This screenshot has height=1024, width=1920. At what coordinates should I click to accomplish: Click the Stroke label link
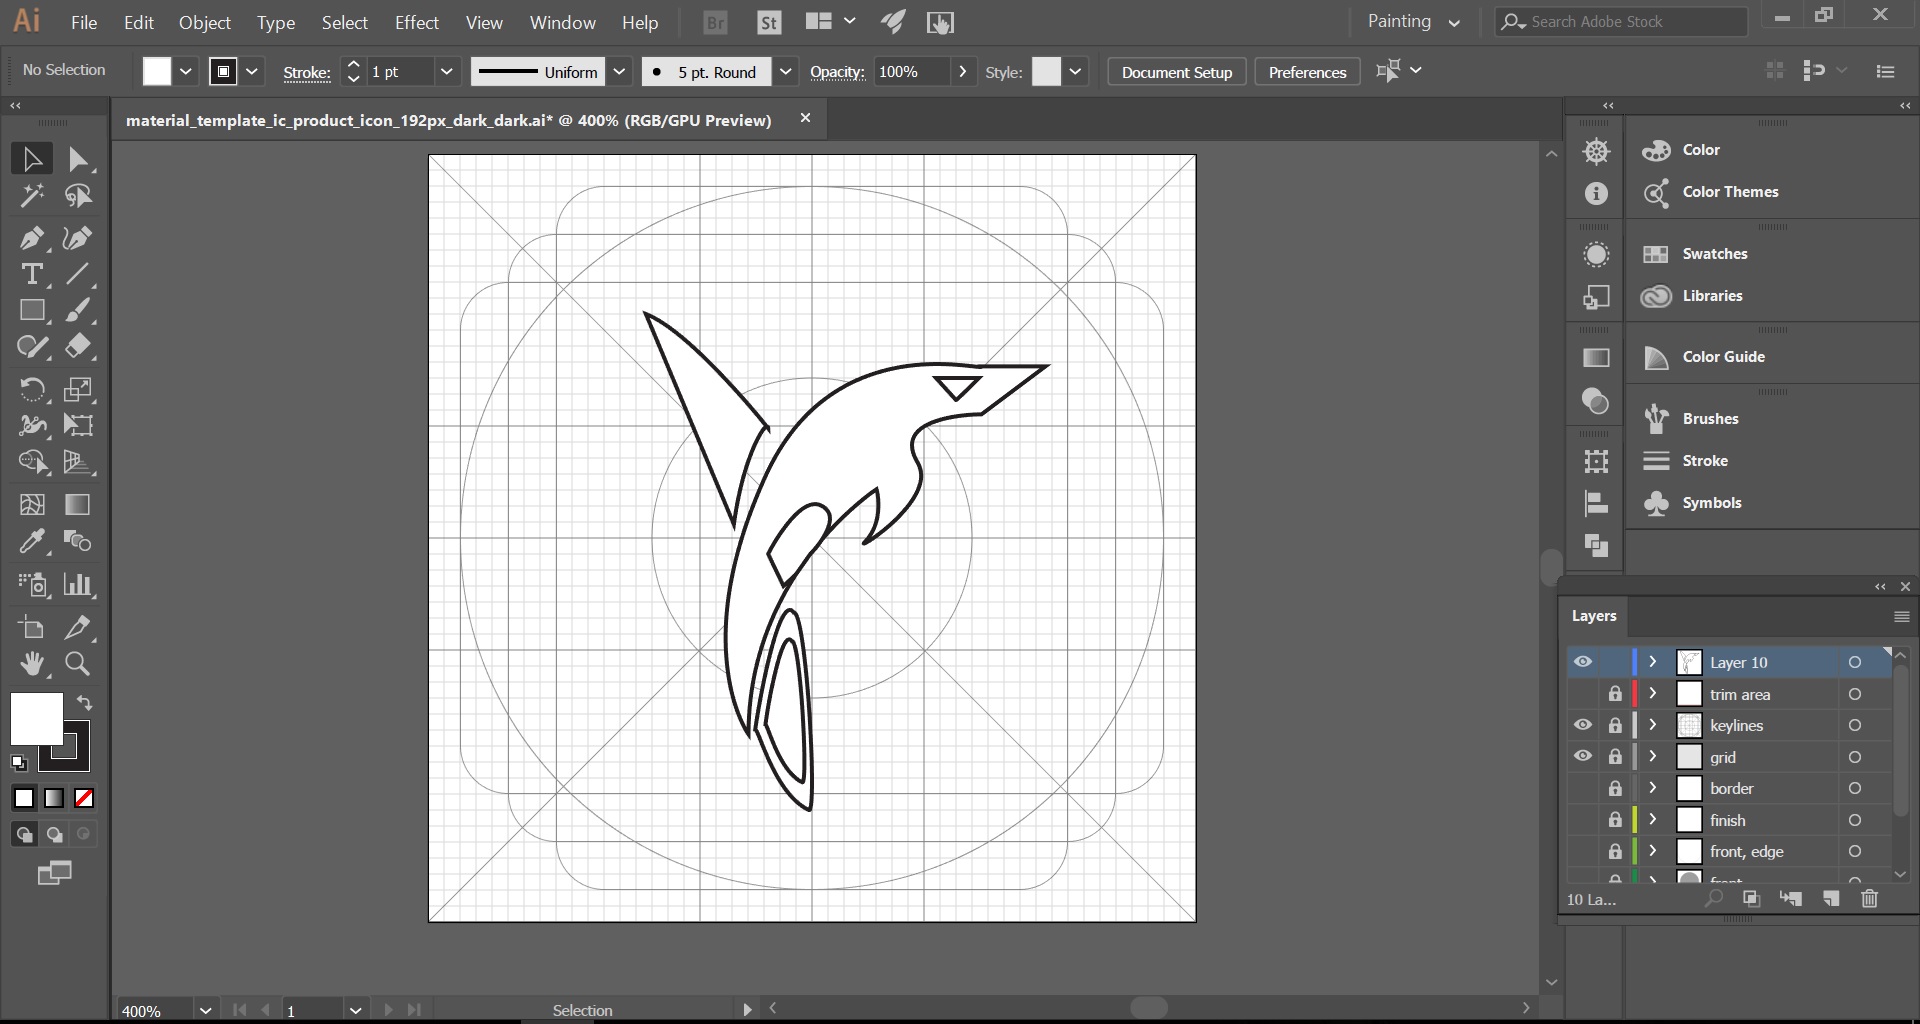tap(307, 72)
